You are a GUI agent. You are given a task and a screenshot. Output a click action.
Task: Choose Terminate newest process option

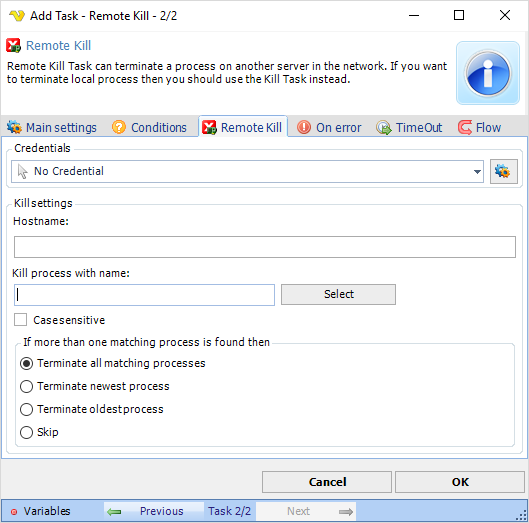click(26, 386)
